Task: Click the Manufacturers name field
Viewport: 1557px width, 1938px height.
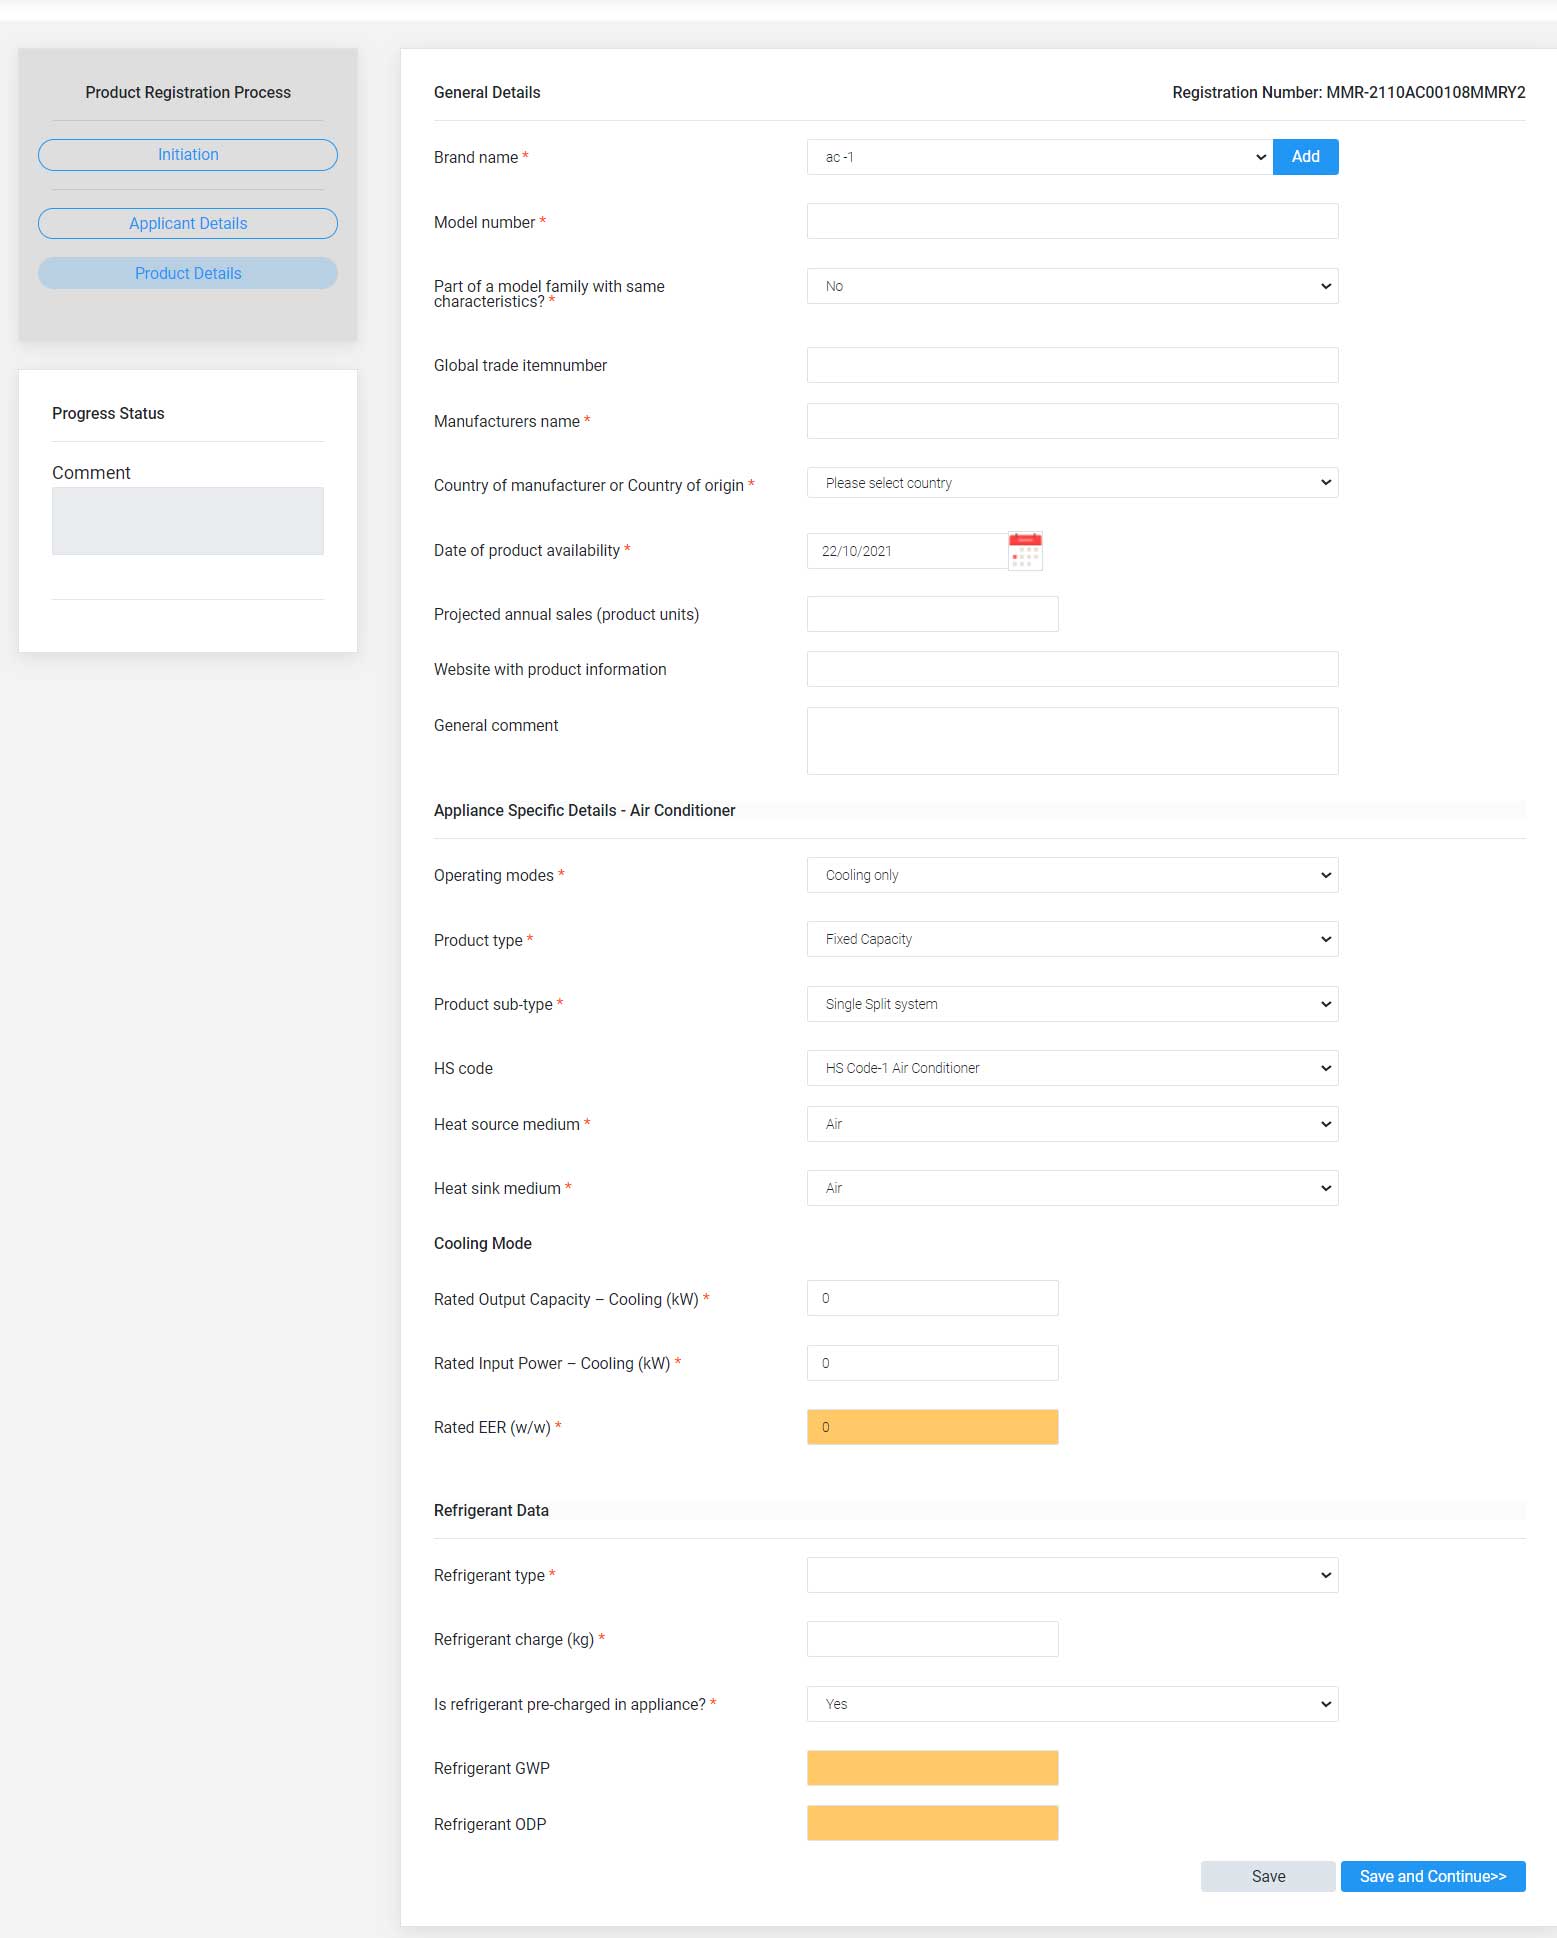Action: click(x=1072, y=421)
